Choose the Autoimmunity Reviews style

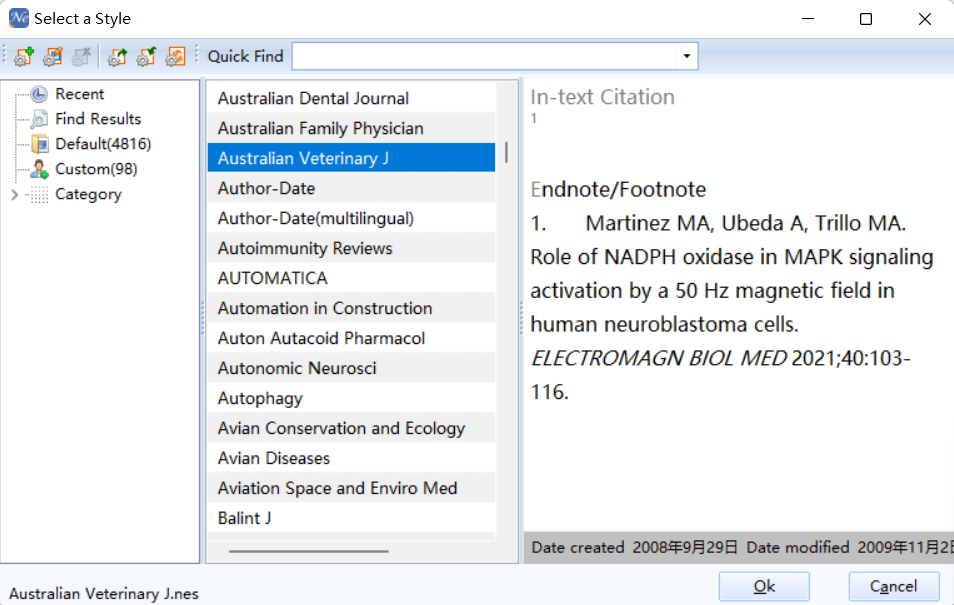pyautogui.click(x=351, y=248)
